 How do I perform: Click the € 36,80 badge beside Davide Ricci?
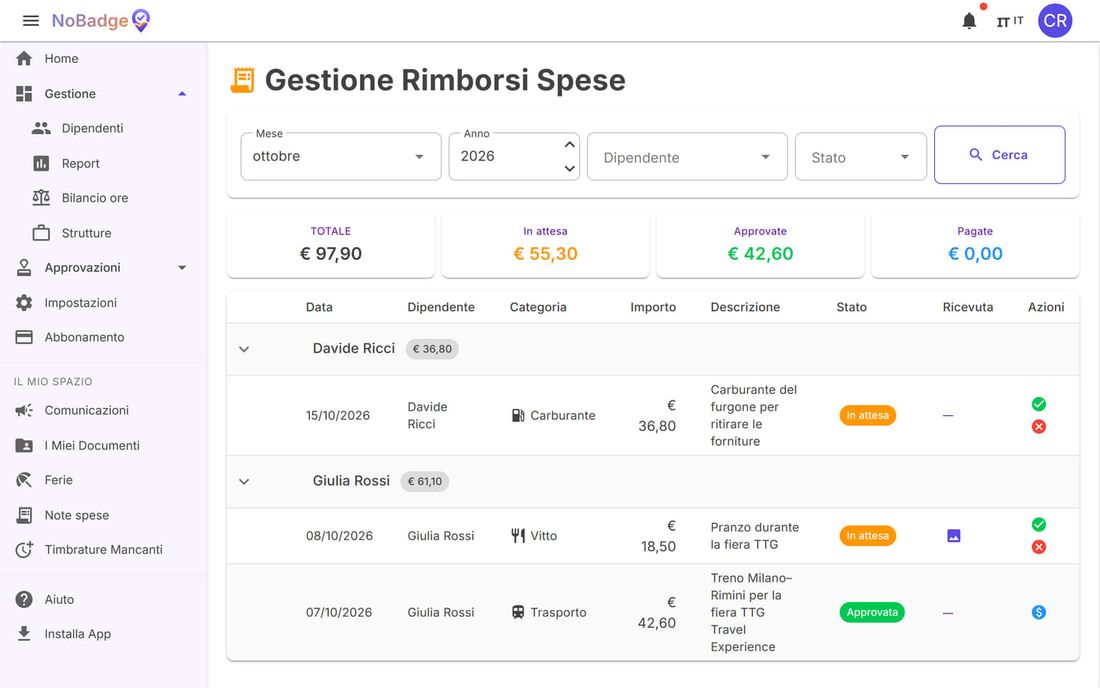click(x=432, y=349)
